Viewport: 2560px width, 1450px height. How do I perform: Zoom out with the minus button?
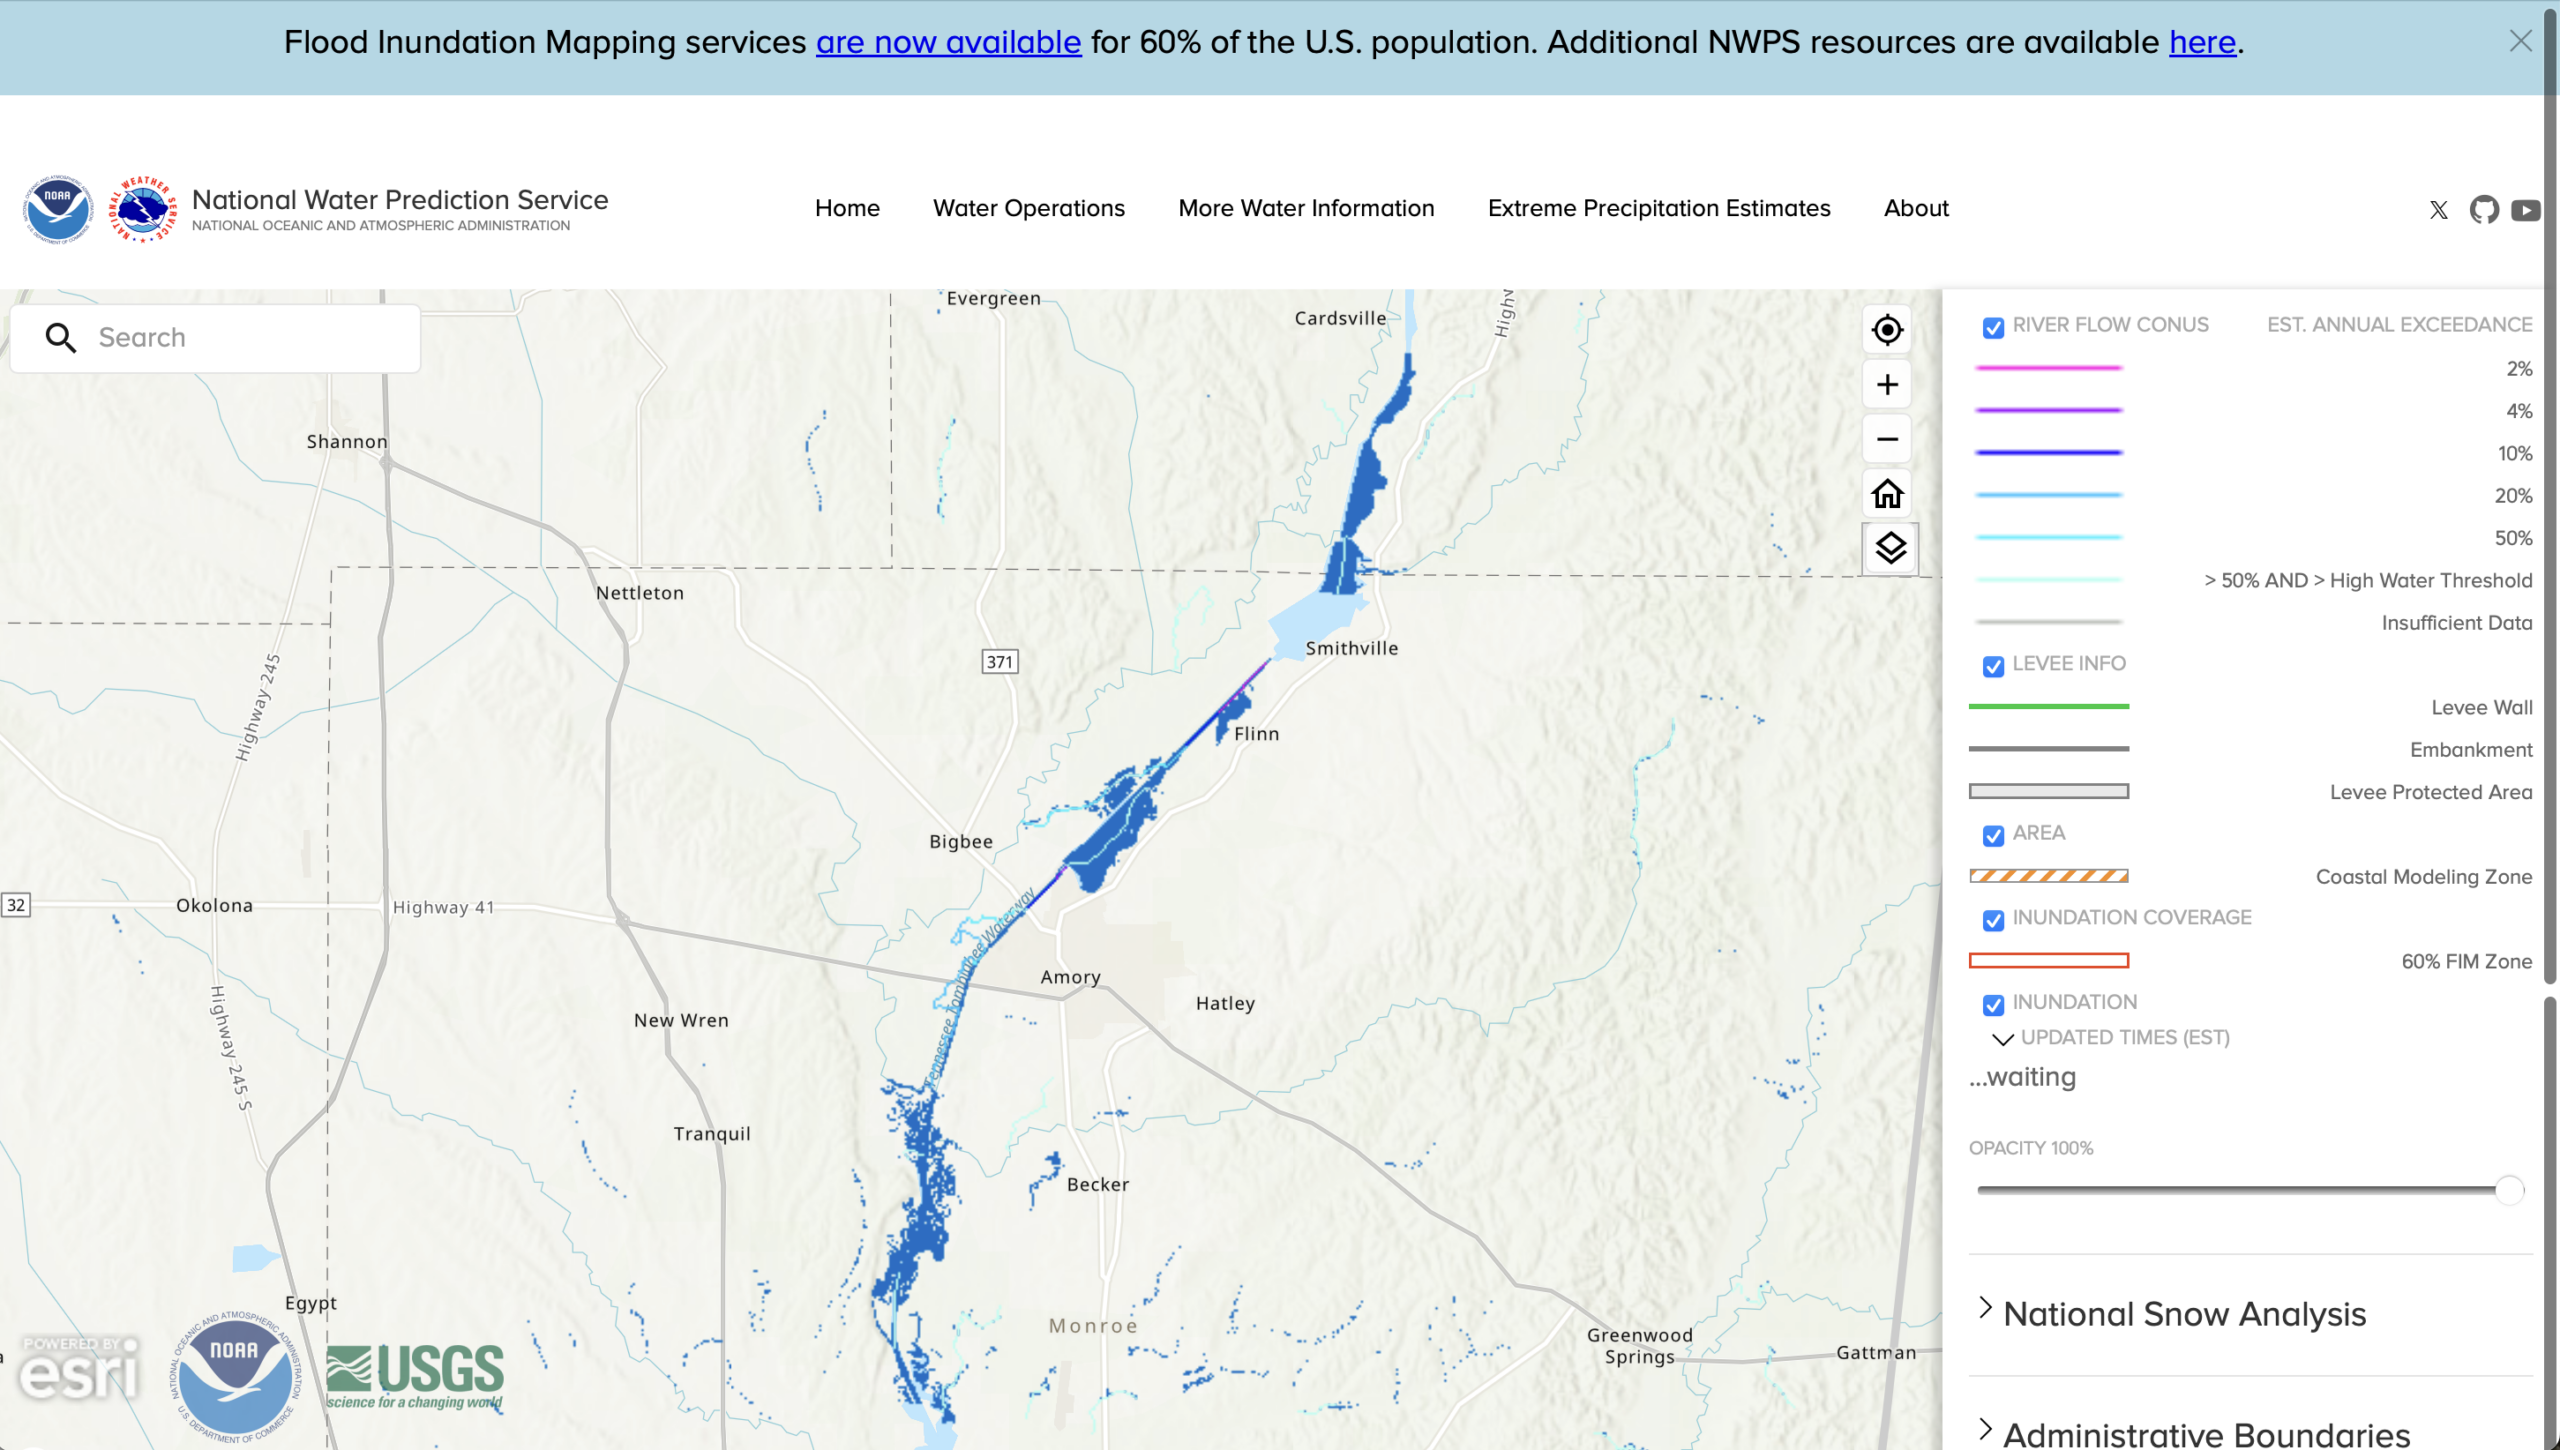pos(1887,439)
